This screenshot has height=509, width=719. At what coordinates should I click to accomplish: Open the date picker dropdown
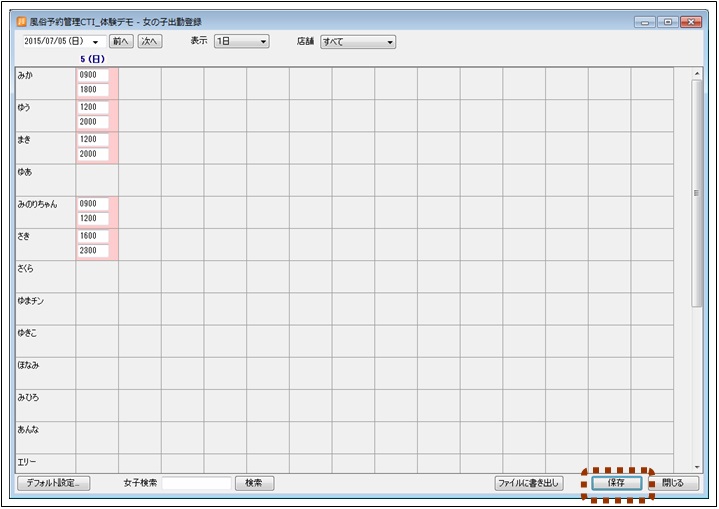coord(96,42)
